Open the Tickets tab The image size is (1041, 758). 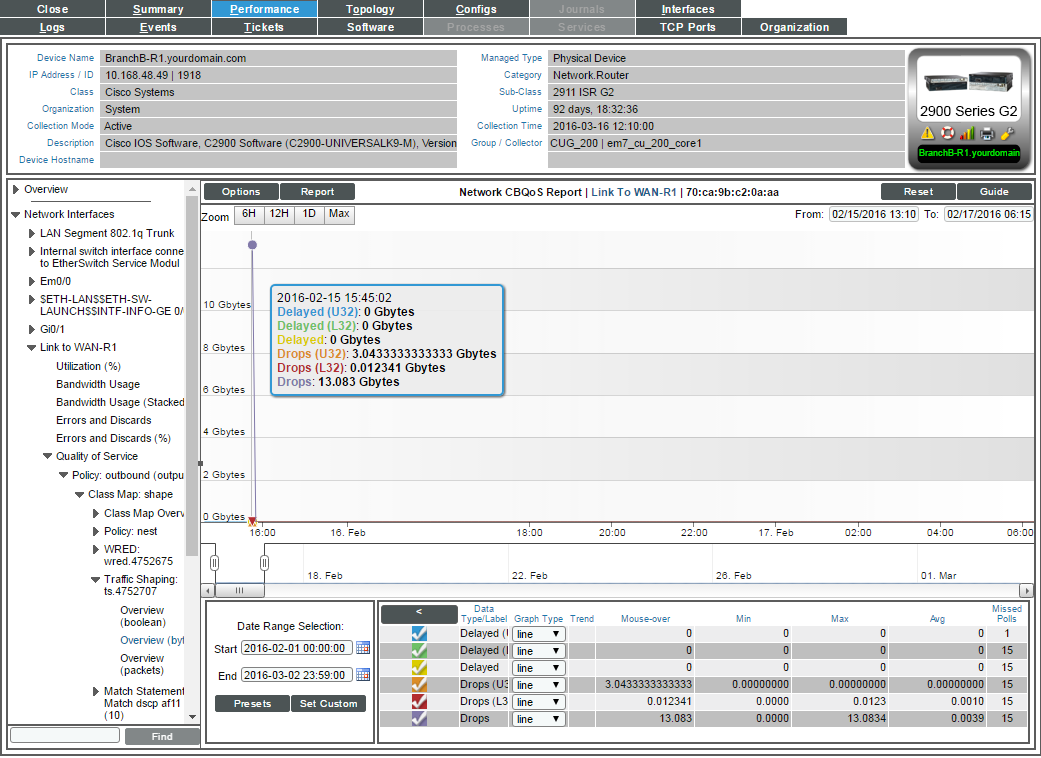(x=264, y=27)
